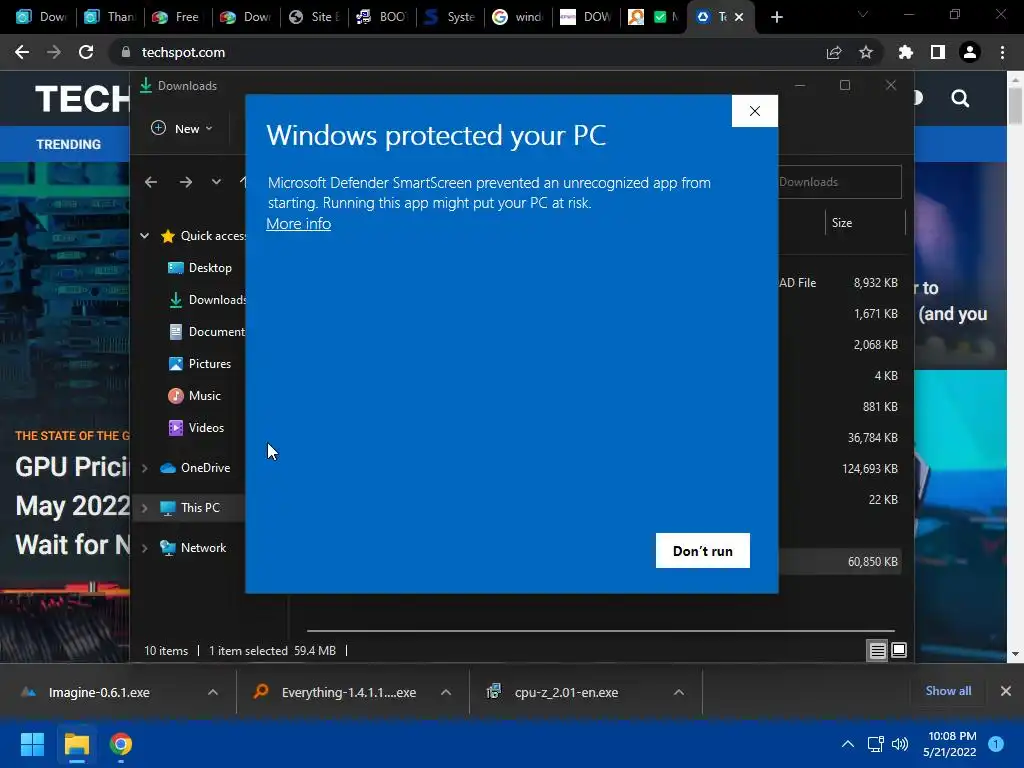Select Documents in the navigation pane
This screenshot has width=1024, height=768.
(x=208, y=332)
